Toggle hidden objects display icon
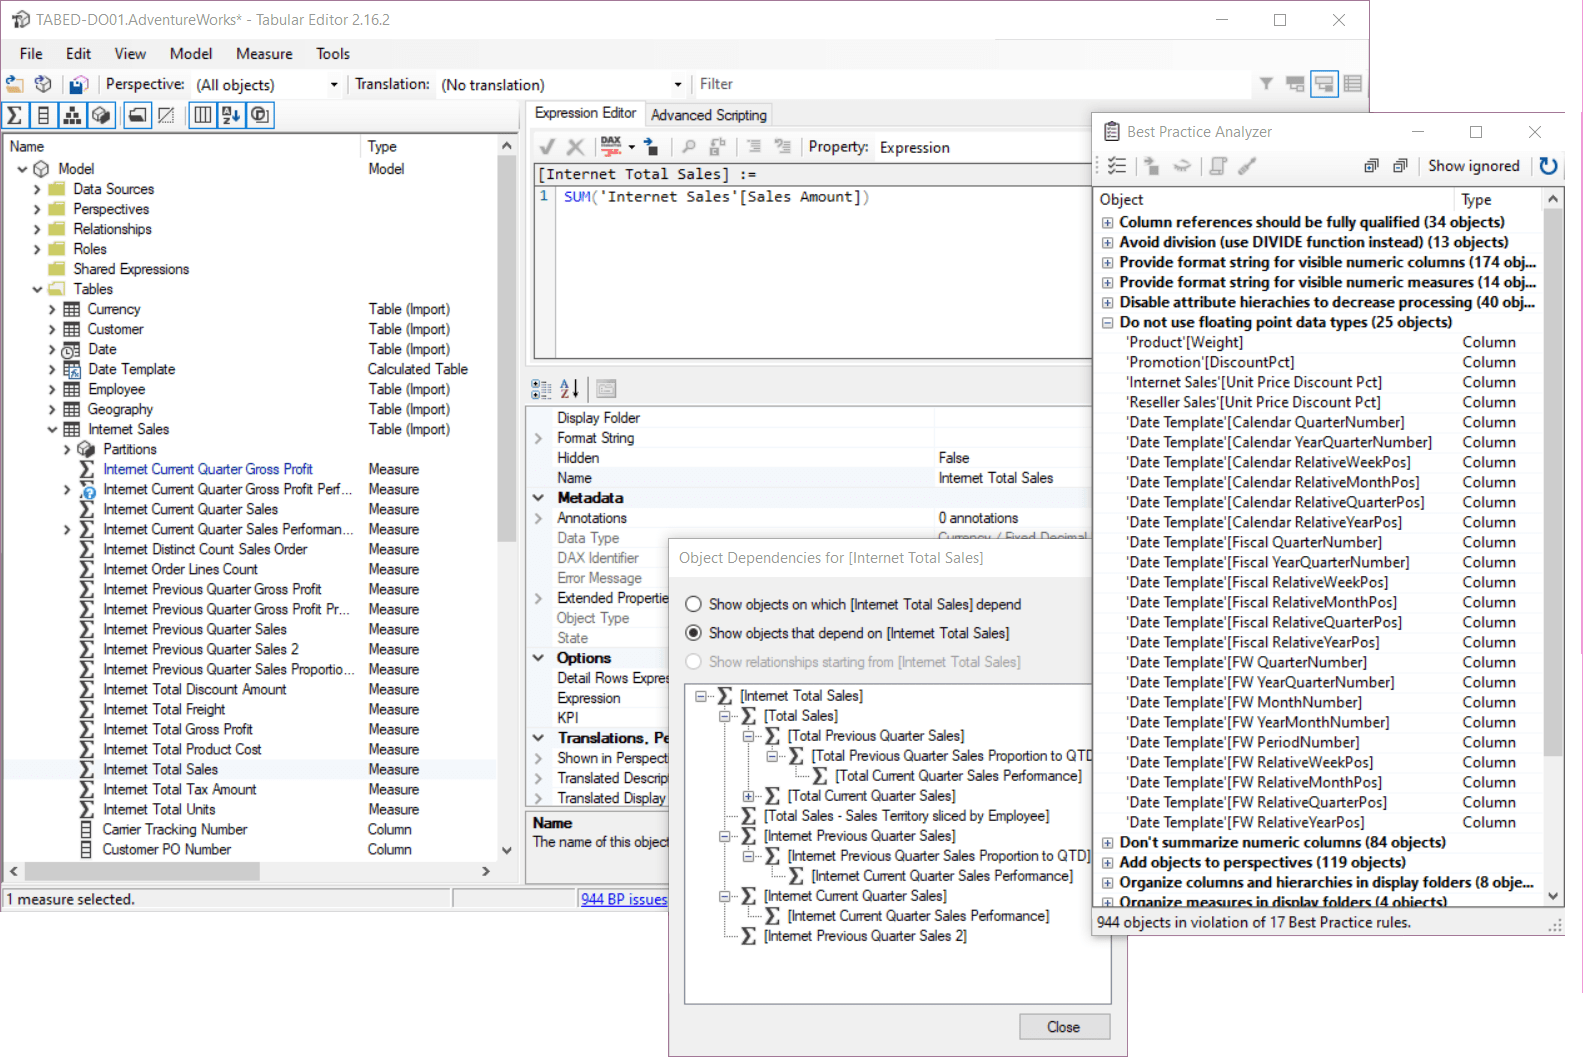This screenshot has height=1057, width=1583. click(x=167, y=115)
